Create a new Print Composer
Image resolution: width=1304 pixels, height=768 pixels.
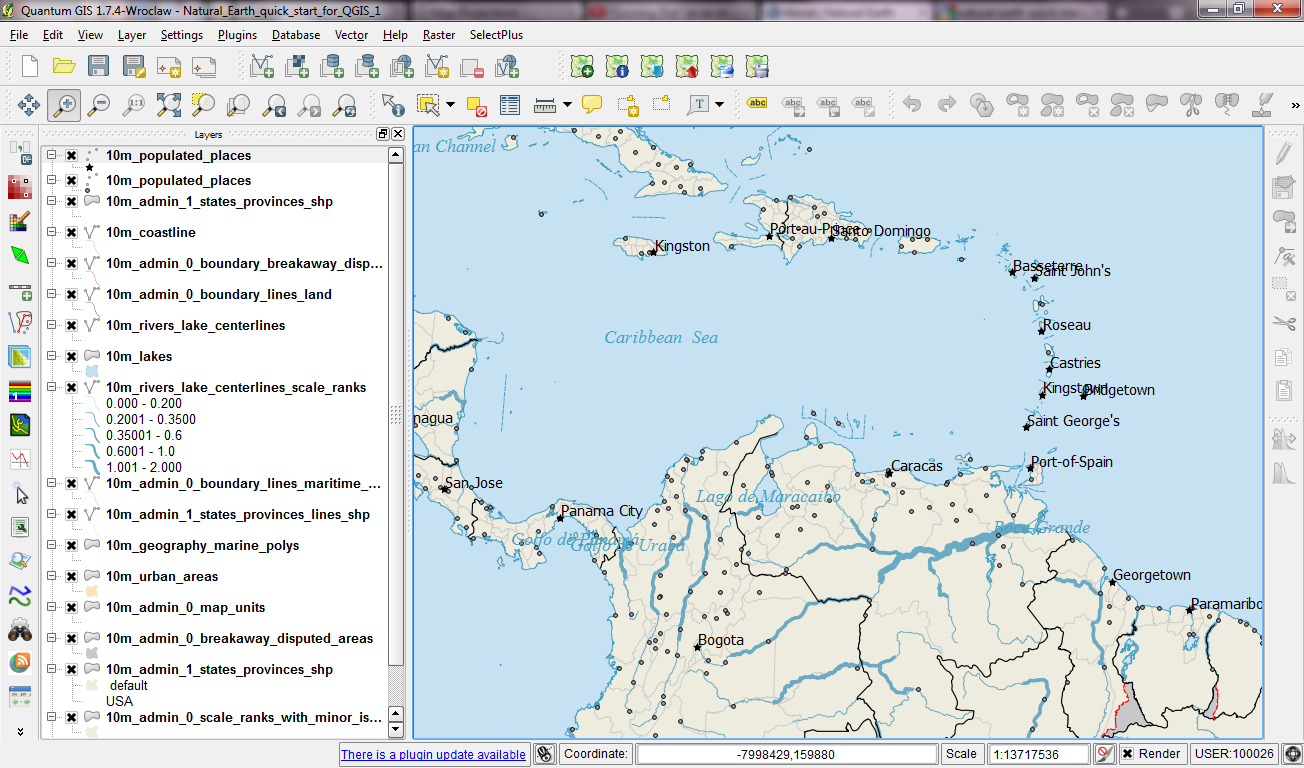coord(169,67)
